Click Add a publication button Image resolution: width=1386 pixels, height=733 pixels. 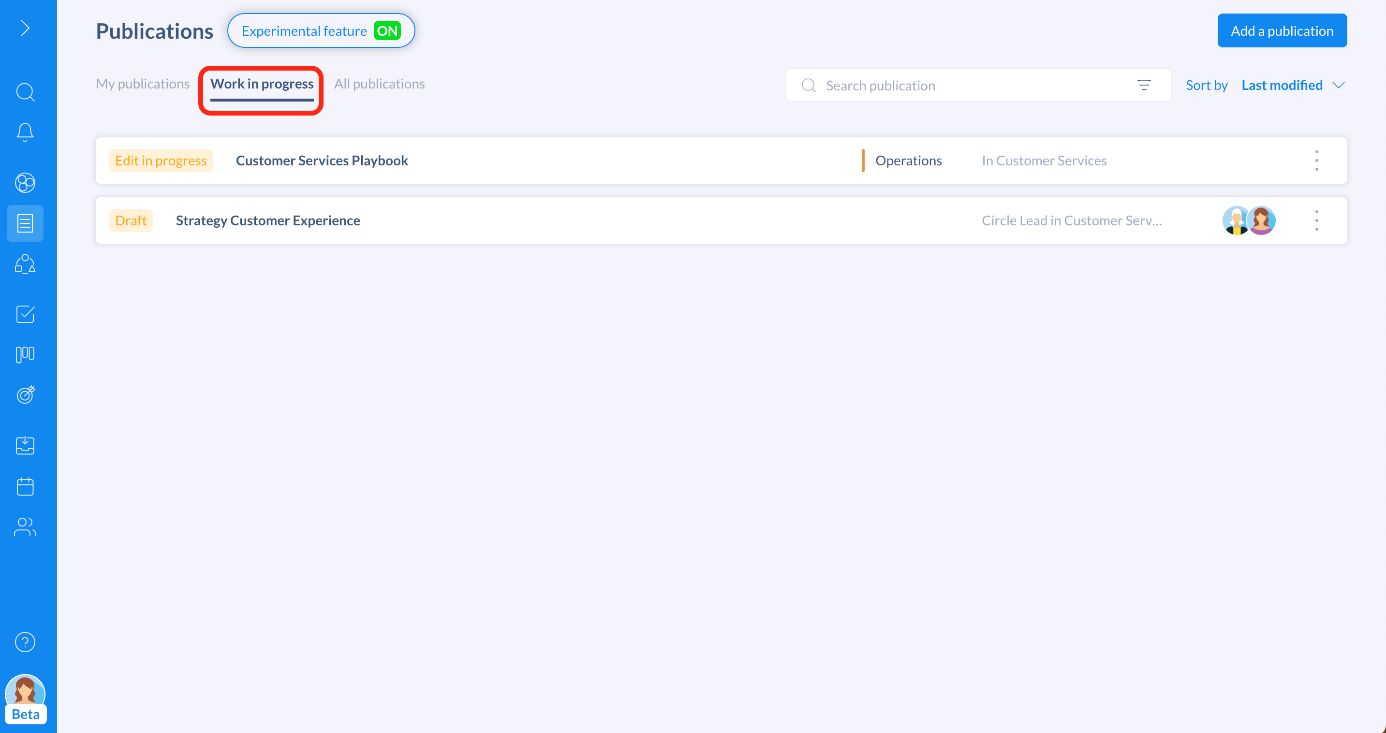[x=1282, y=31]
